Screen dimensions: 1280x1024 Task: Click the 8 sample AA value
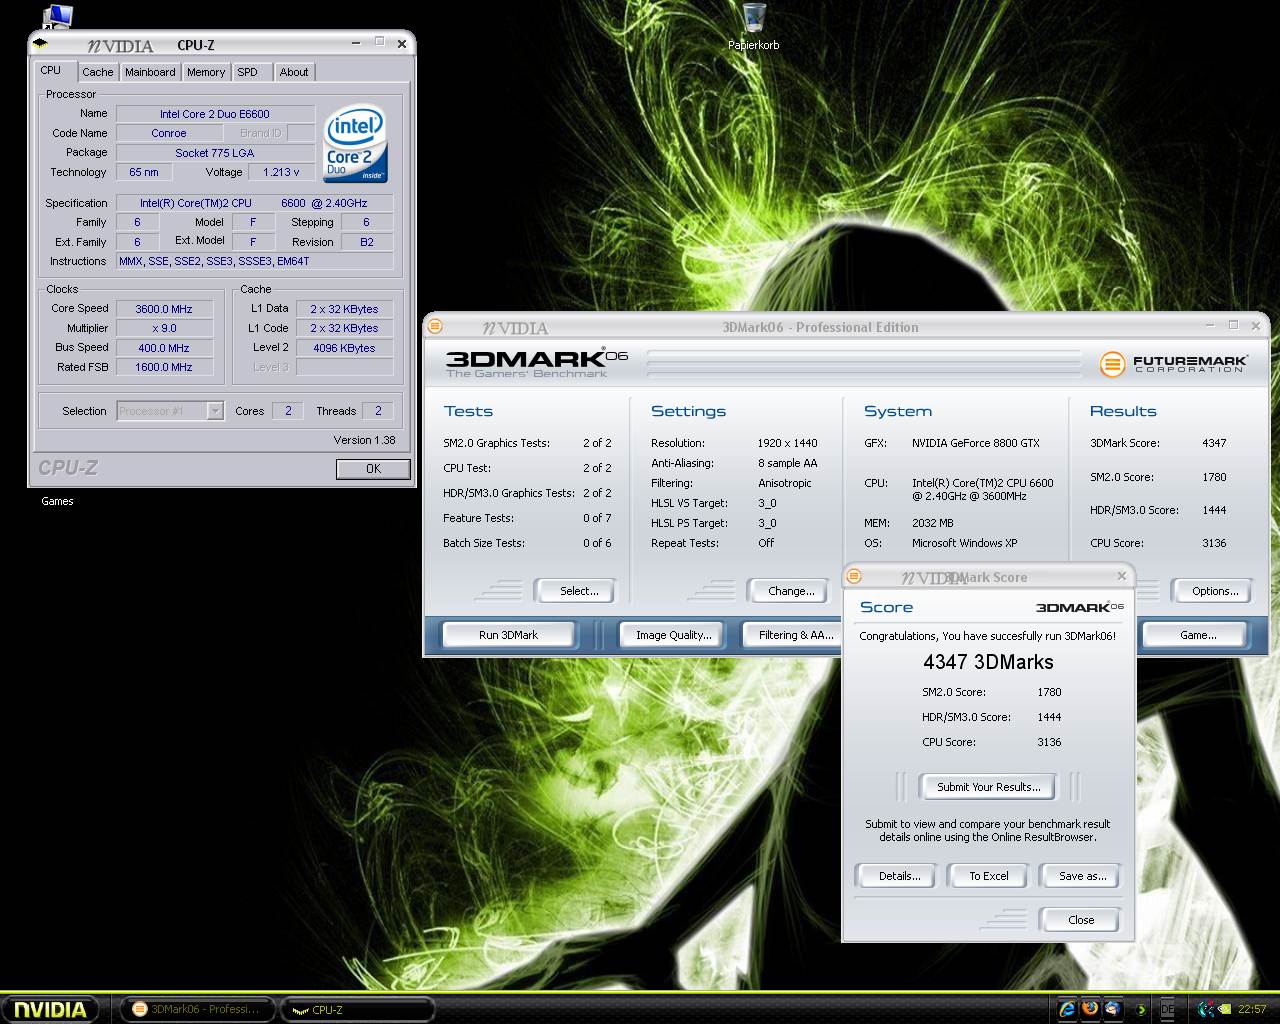pyautogui.click(x=787, y=463)
